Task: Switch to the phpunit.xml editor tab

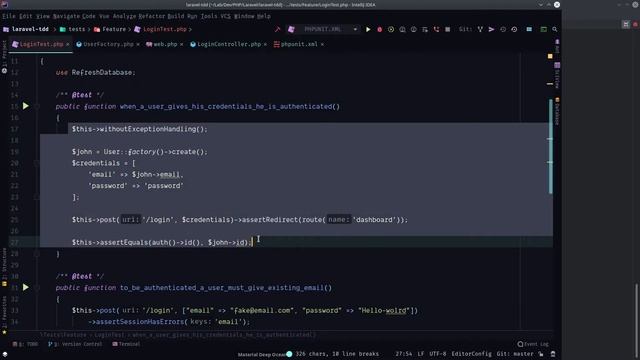Action: tap(299, 44)
